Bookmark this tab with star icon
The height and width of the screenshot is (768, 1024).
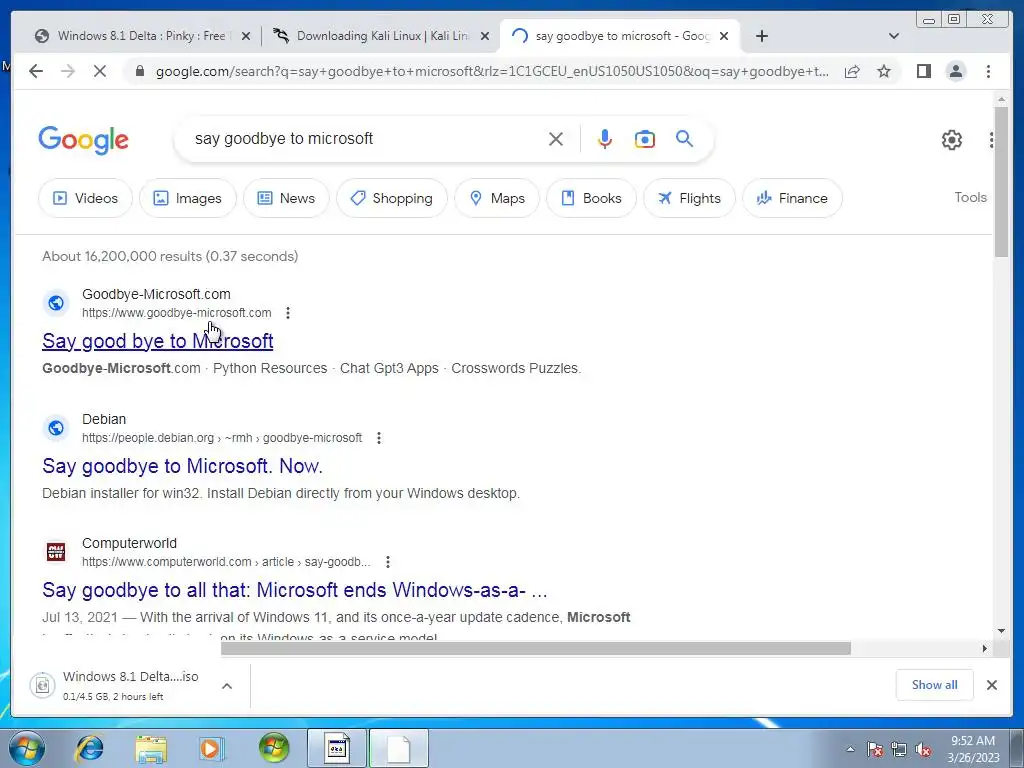coord(884,71)
